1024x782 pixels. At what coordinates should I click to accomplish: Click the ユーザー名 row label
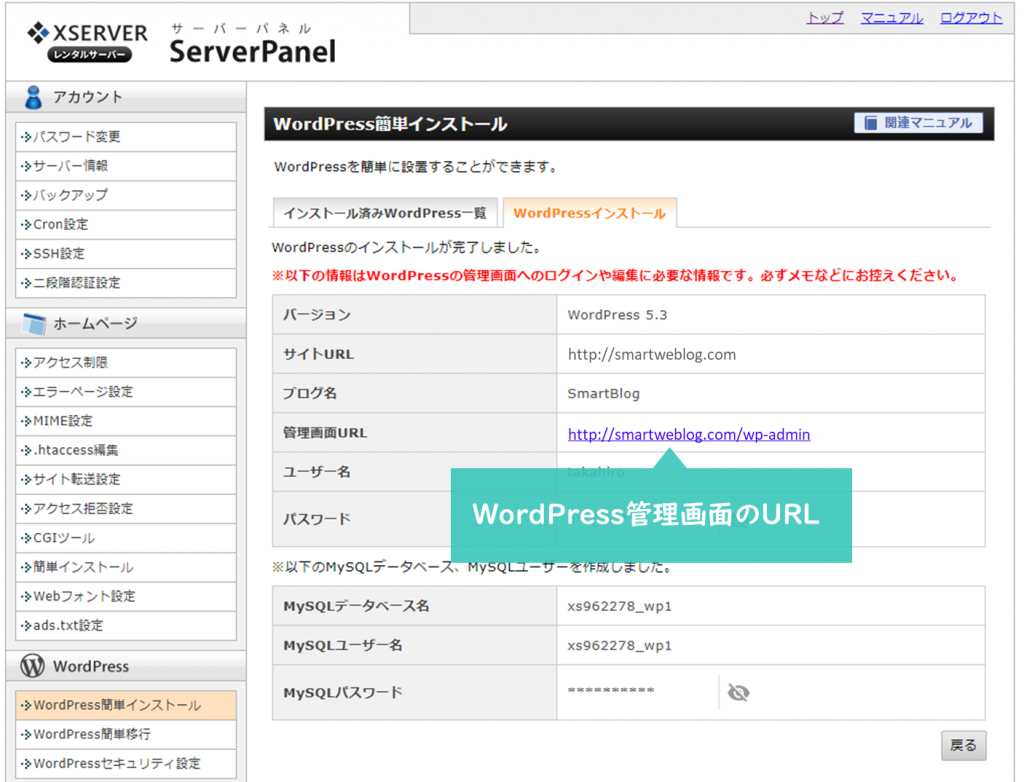coord(317,472)
